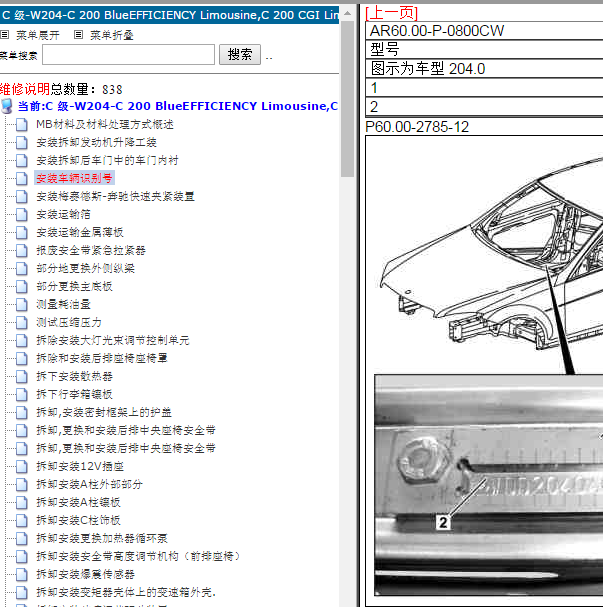The image size is (603, 607).
Task: Click the document code AR60.00-P-0800CW
Action: 437,31
